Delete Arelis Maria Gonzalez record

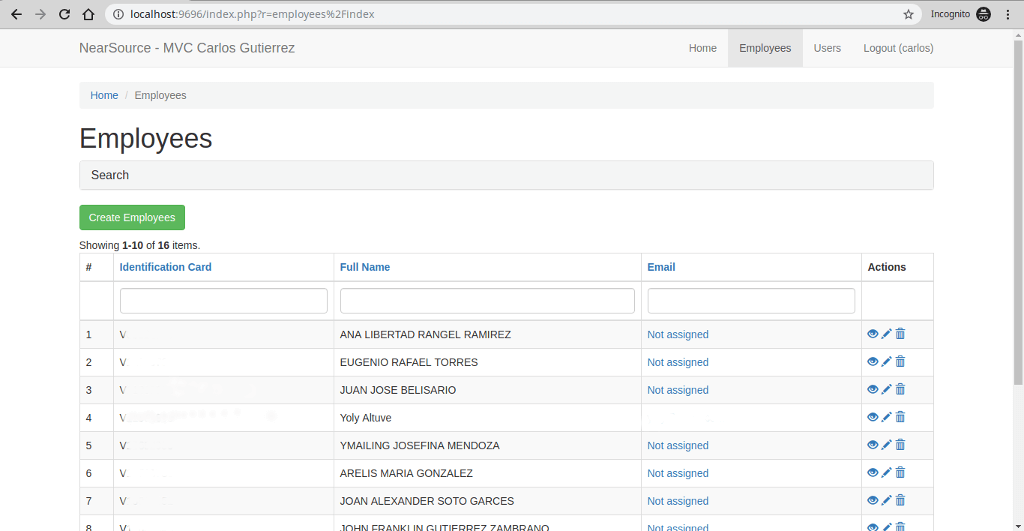point(900,472)
